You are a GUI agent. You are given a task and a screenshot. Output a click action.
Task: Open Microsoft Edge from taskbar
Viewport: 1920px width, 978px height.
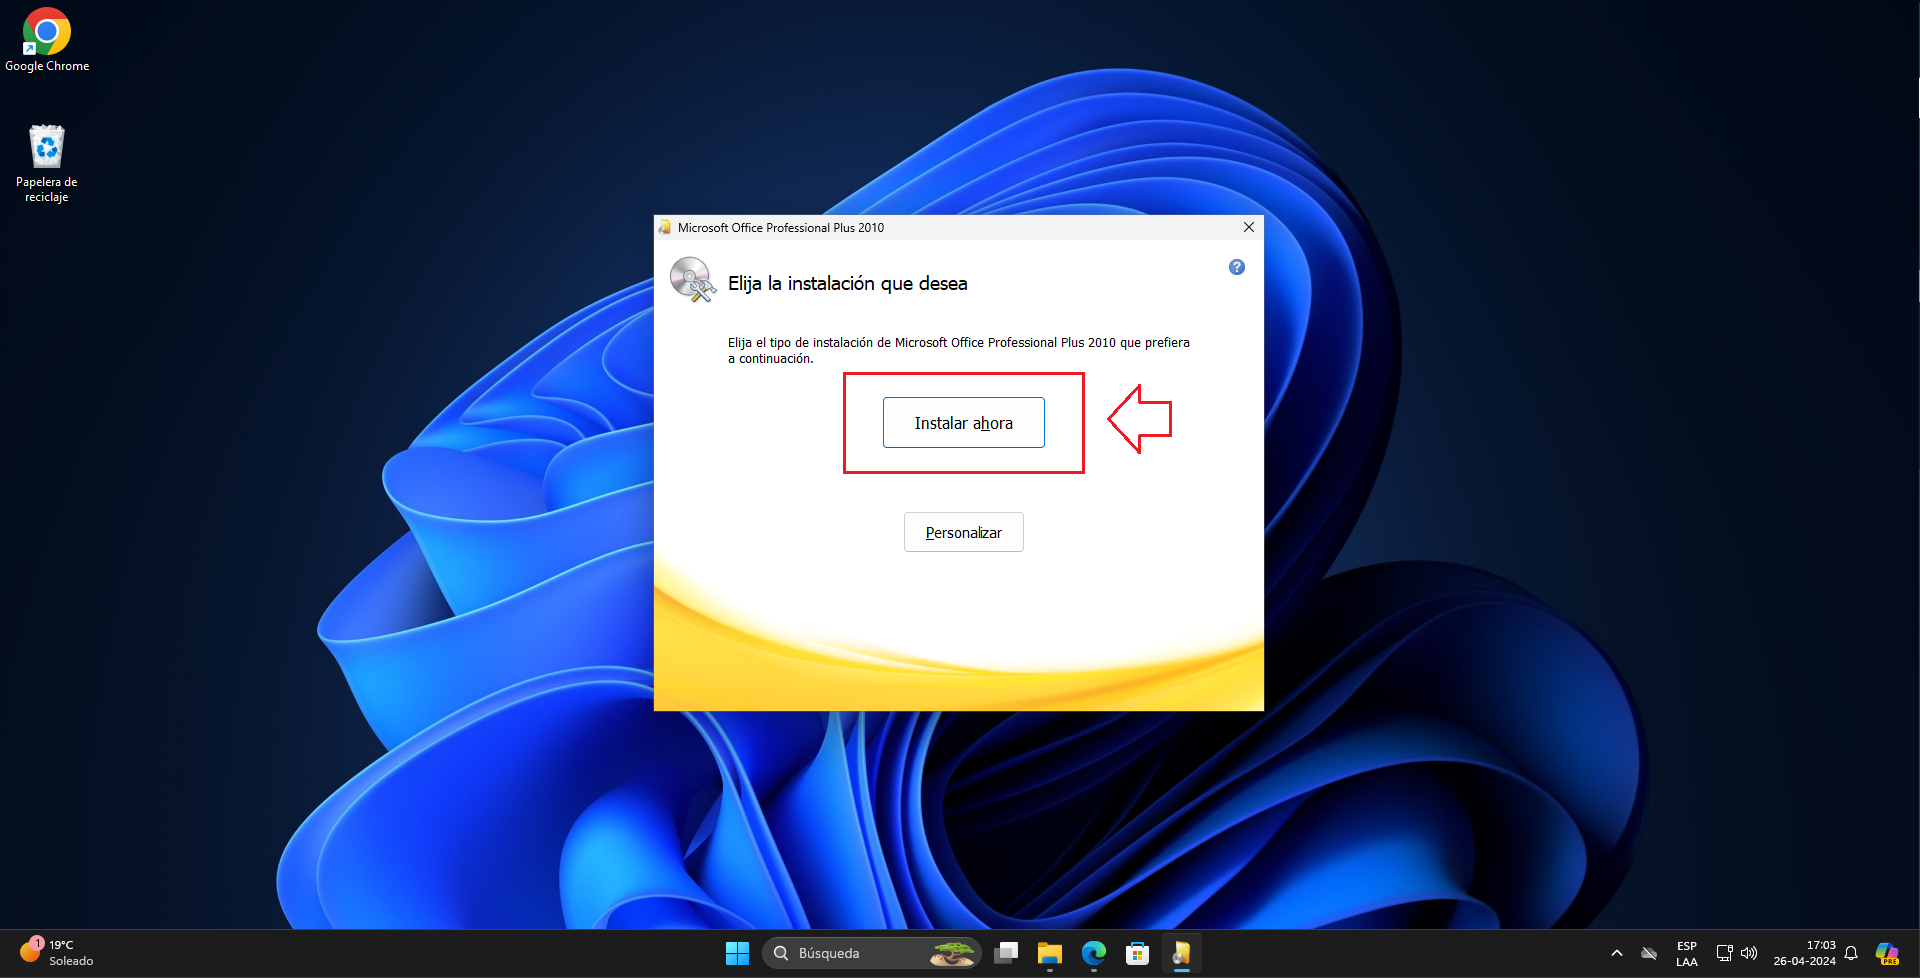tap(1093, 953)
